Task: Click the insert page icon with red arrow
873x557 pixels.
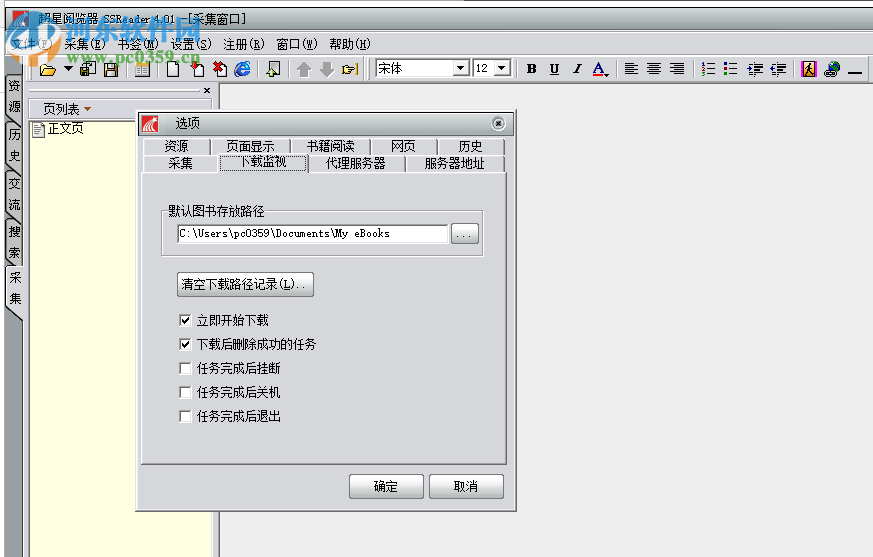Action: click(x=197, y=69)
